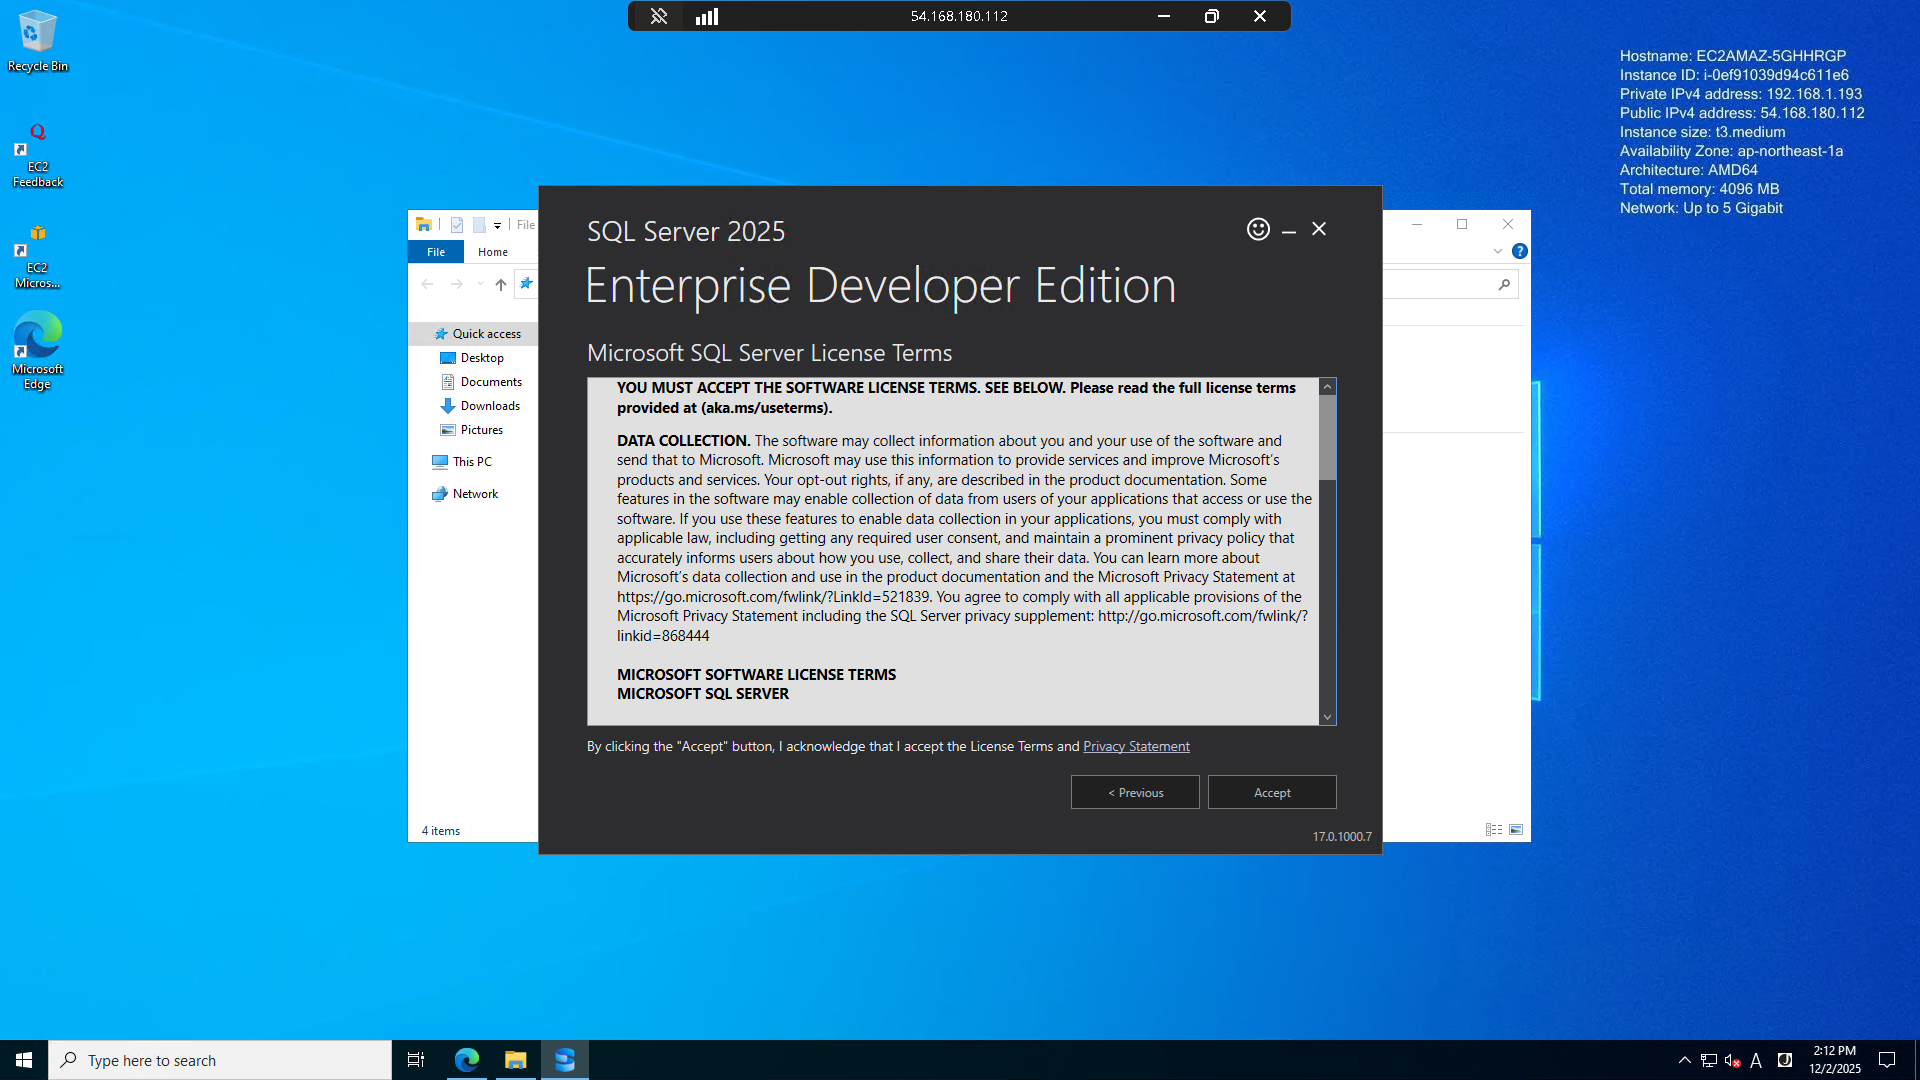This screenshot has height=1080, width=1920.
Task: Show hidden system tray icons chevron
Action: pyautogui.click(x=1684, y=1060)
